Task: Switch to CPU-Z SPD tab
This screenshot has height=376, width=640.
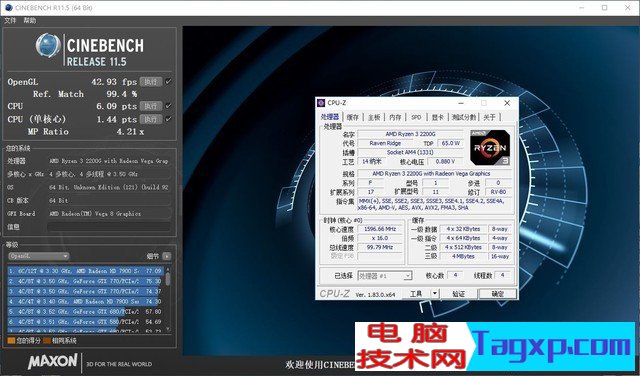Action: click(x=416, y=117)
